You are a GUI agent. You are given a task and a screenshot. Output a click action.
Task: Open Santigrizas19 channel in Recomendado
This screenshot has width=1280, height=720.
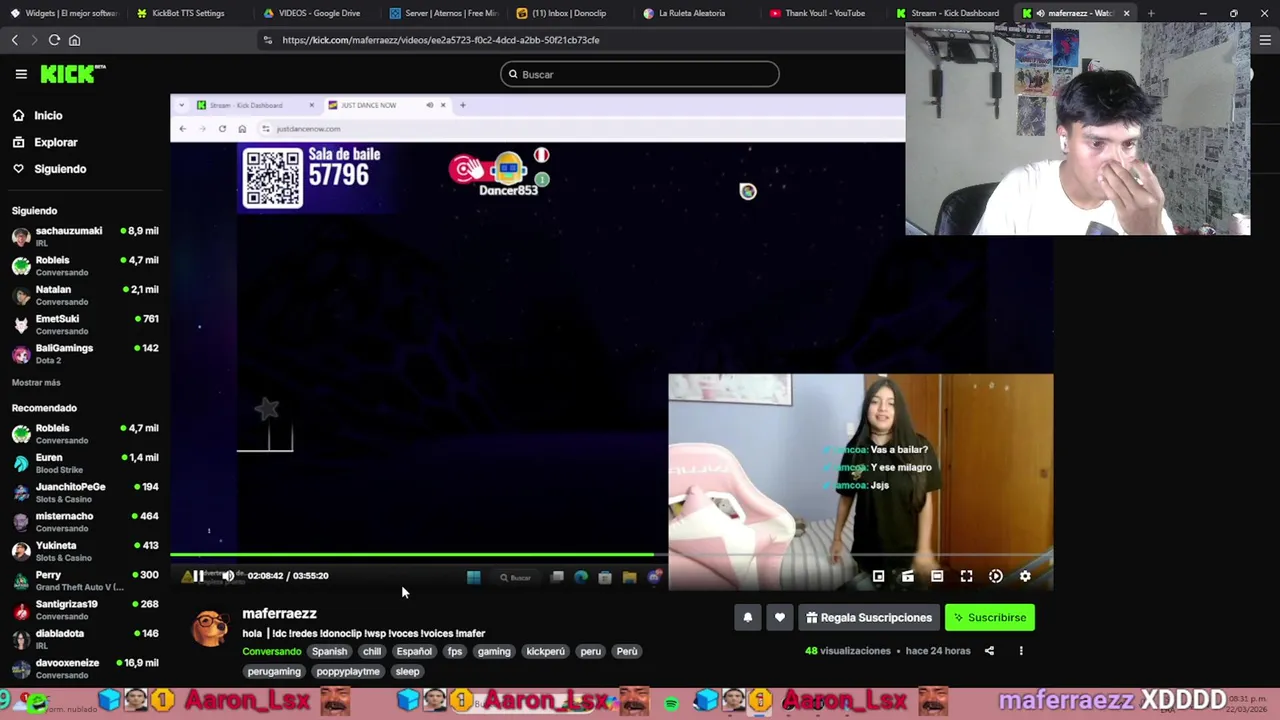click(x=85, y=609)
